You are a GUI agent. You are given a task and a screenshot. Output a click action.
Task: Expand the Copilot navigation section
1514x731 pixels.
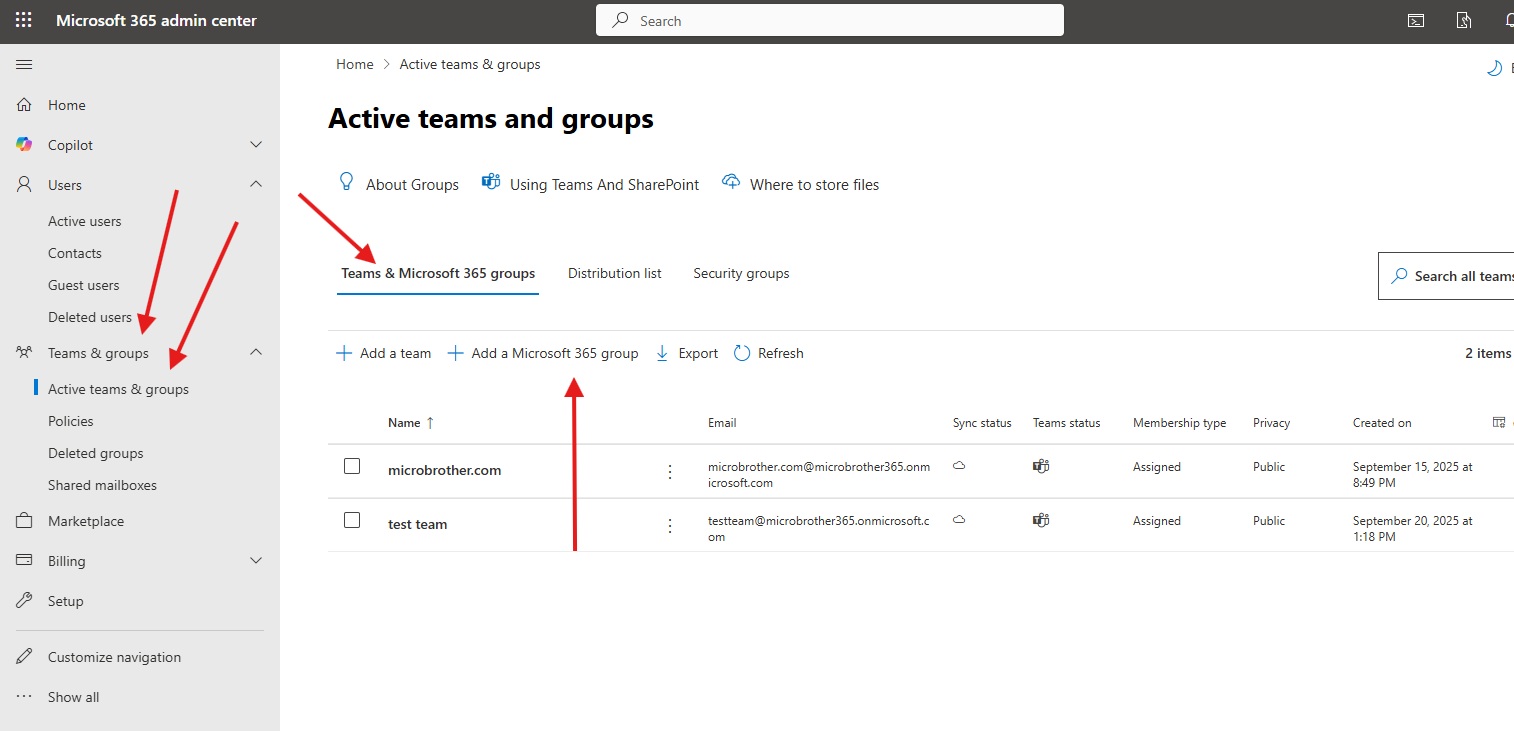tap(256, 145)
